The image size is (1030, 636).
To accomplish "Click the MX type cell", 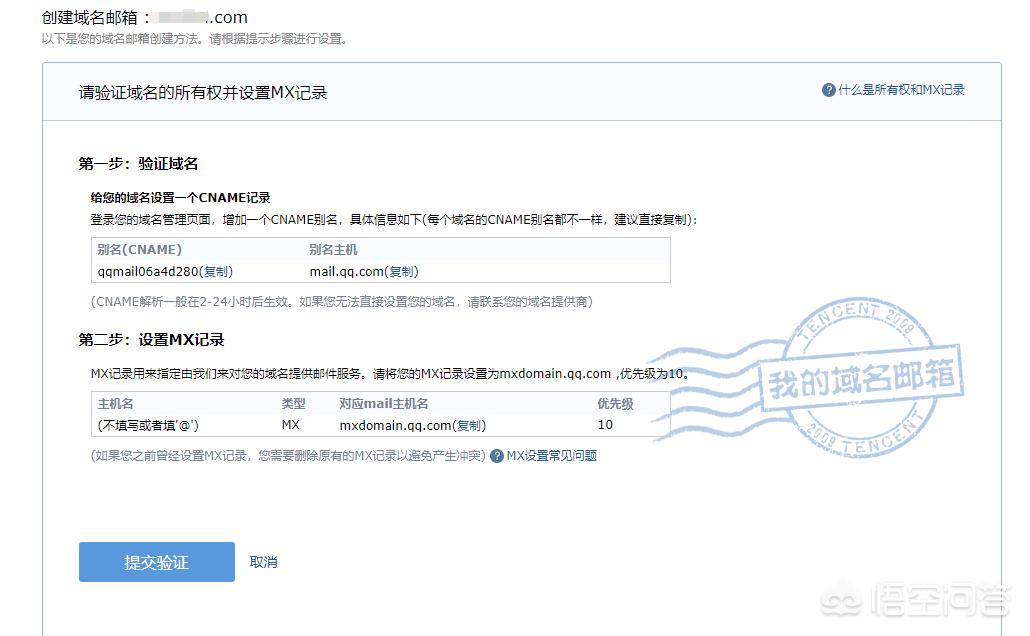I will point(291,425).
